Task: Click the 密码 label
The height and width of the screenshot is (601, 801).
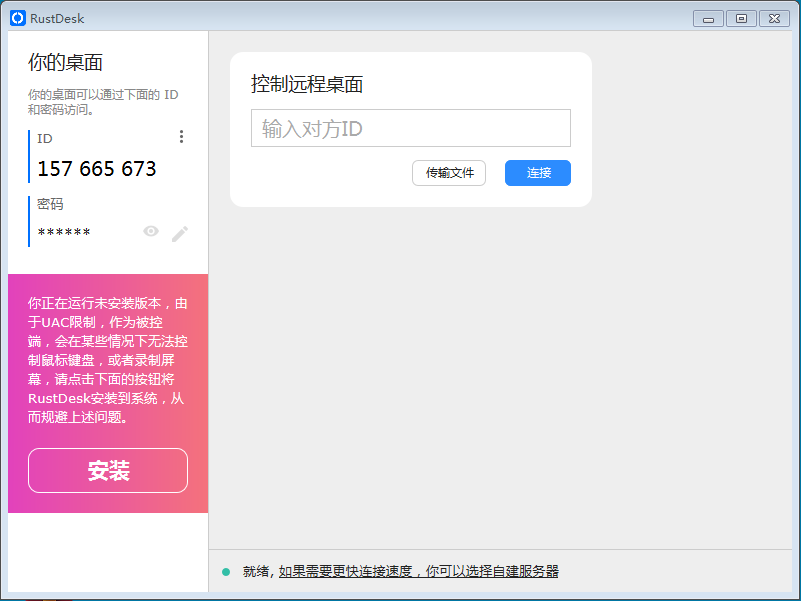Action: point(50,204)
